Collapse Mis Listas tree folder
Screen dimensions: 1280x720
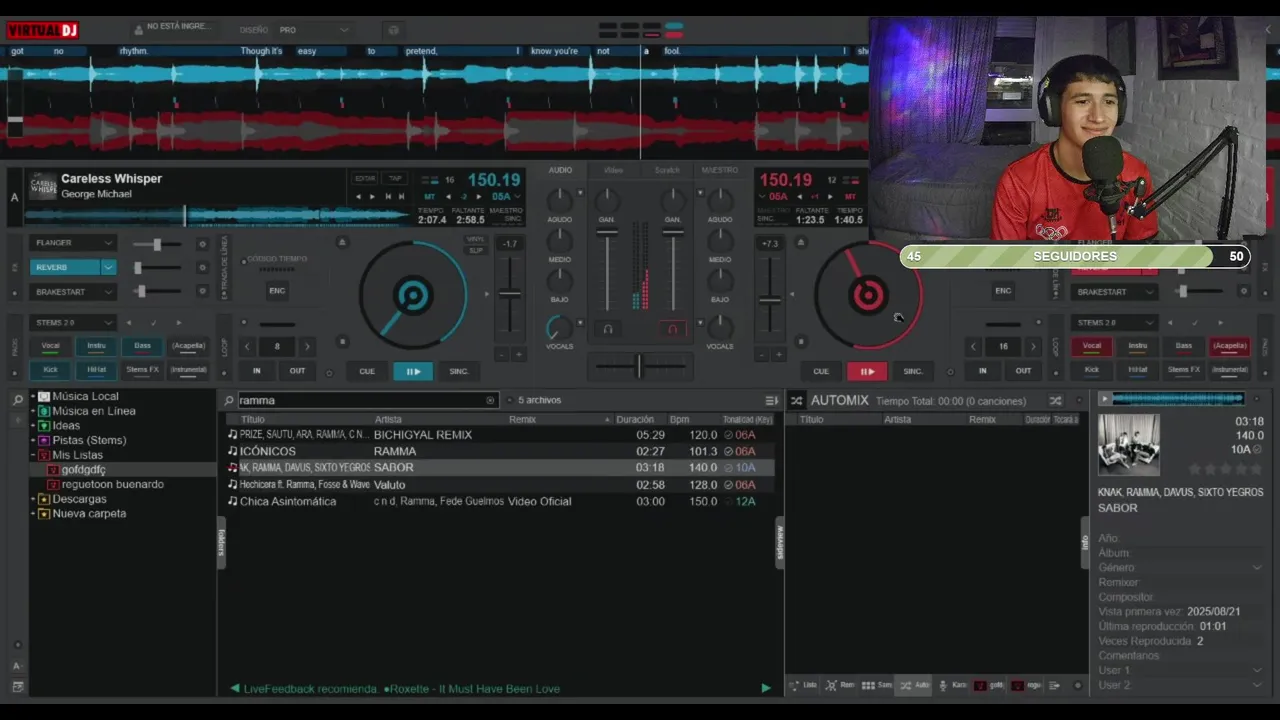[x=33, y=455]
